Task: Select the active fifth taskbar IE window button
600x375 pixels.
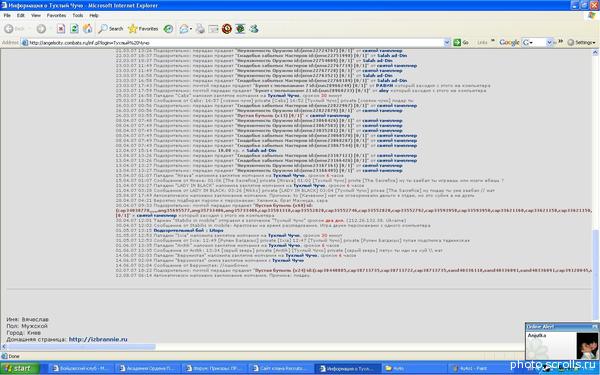Action: (347, 368)
